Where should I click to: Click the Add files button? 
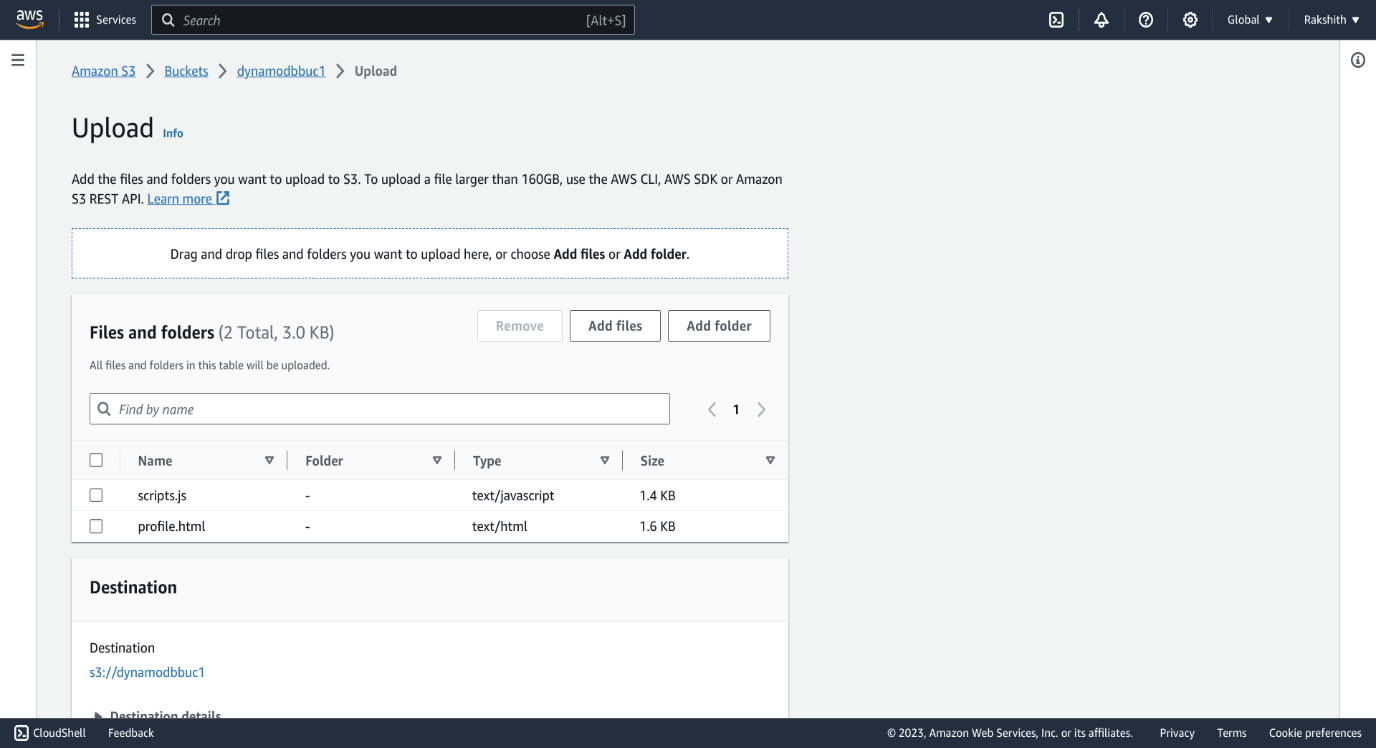(615, 326)
